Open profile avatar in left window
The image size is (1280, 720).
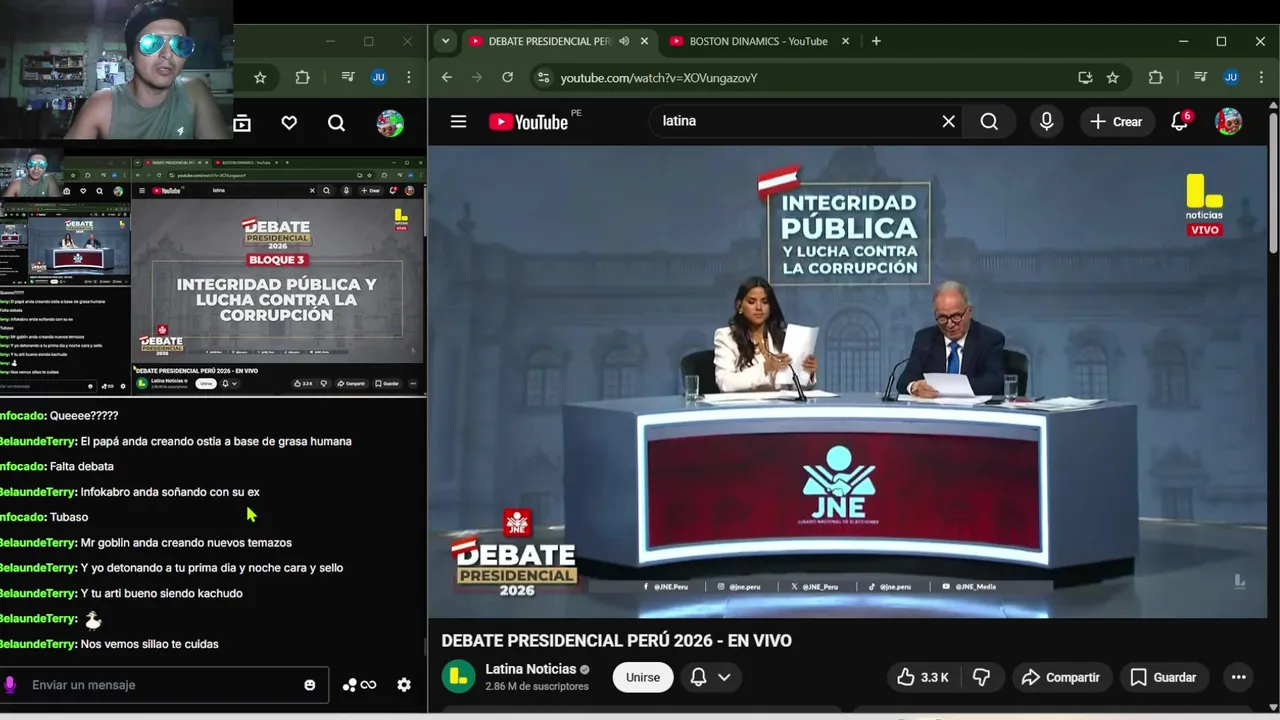pos(390,123)
